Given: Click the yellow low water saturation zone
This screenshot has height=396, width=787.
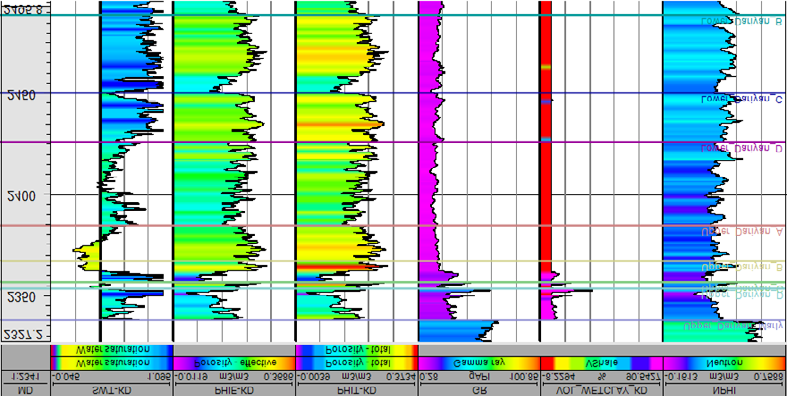Looking at the screenshot, I should [88, 255].
